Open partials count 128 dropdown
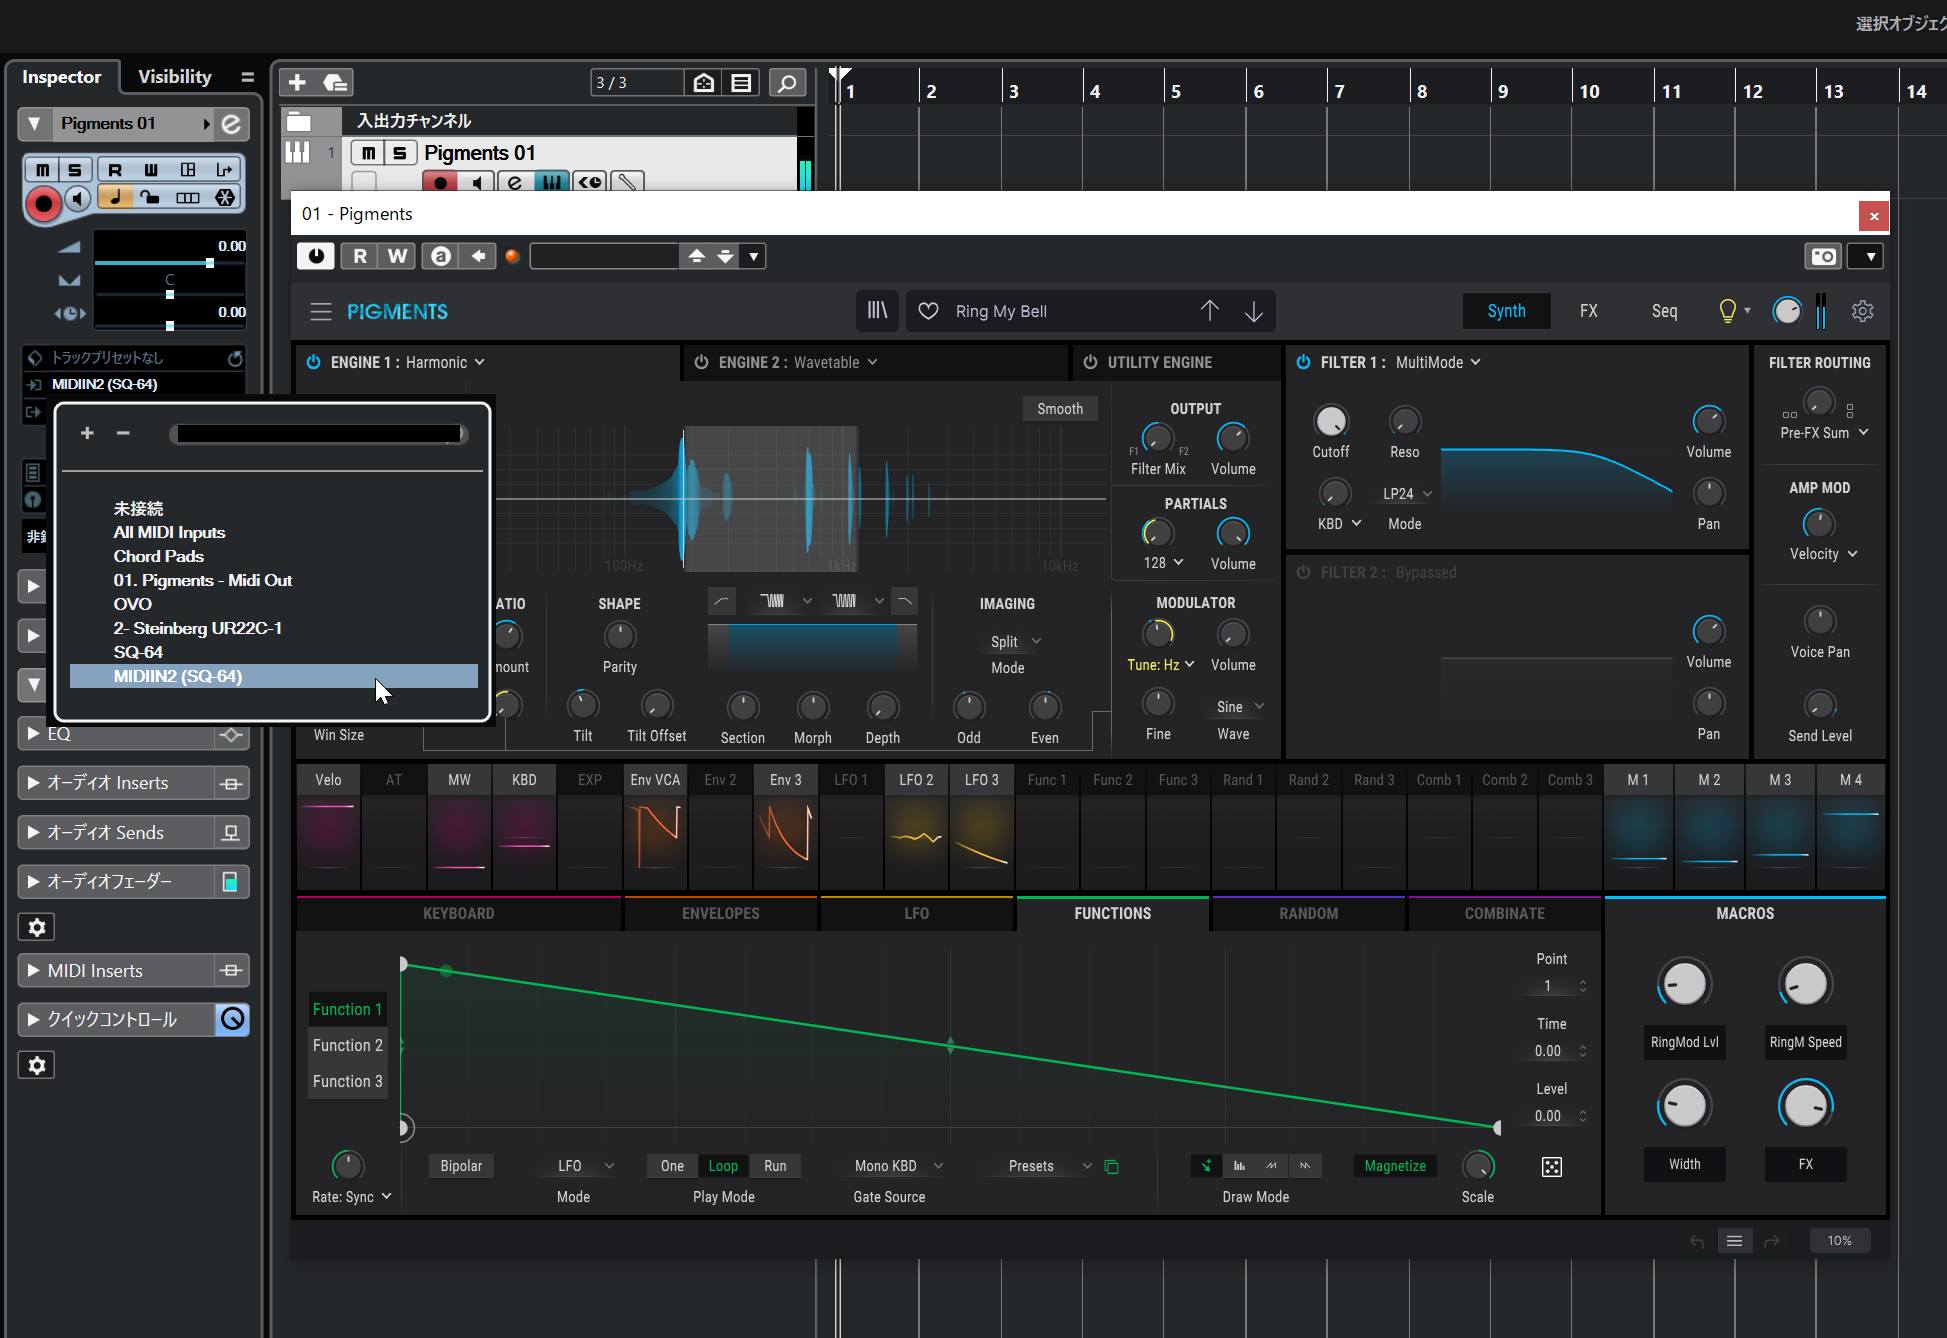The image size is (1947, 1338). (x=1164, y=563)
